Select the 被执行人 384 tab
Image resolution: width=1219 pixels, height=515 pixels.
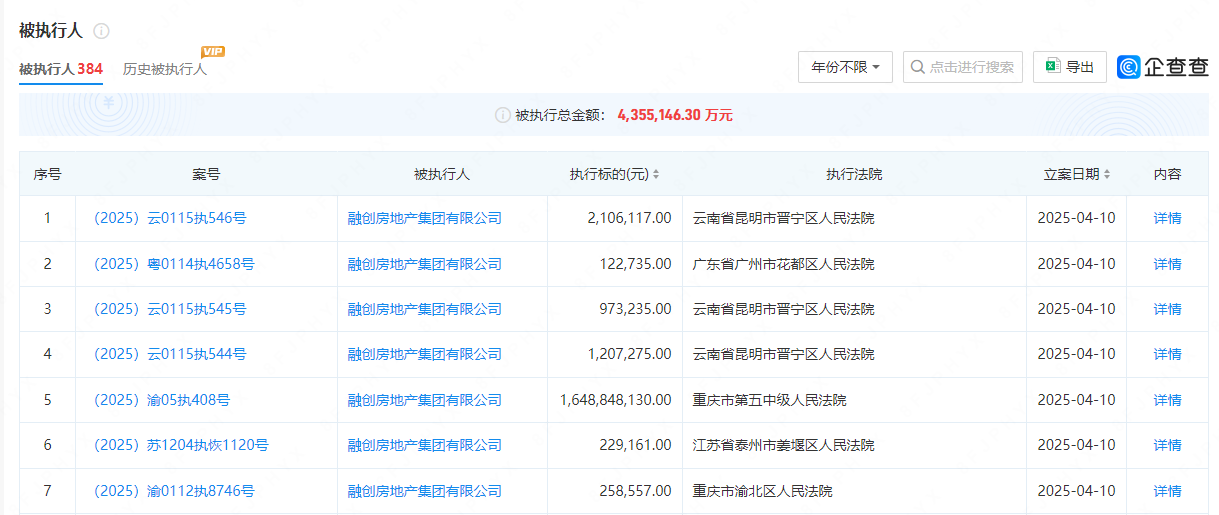coord(60,69)
